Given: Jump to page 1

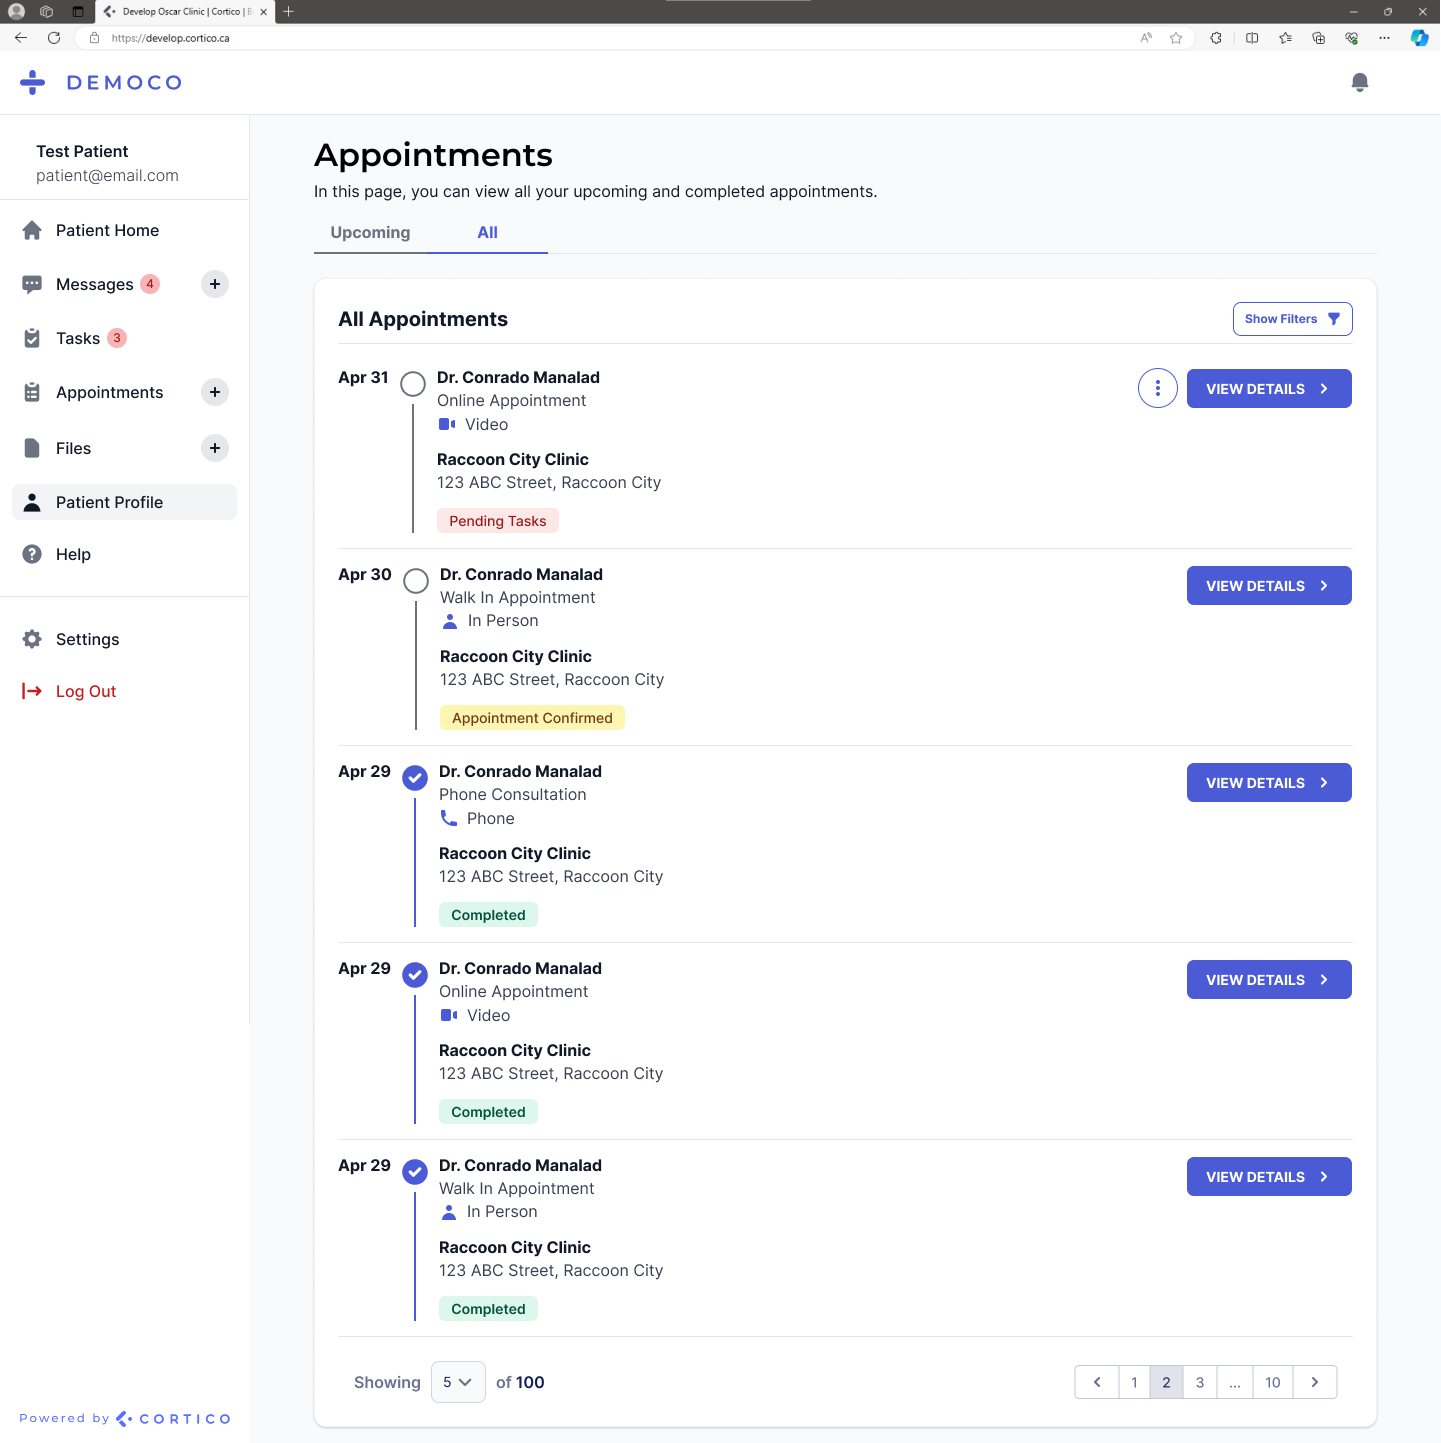Looking at the screenshot, I should (1134, 1382).
